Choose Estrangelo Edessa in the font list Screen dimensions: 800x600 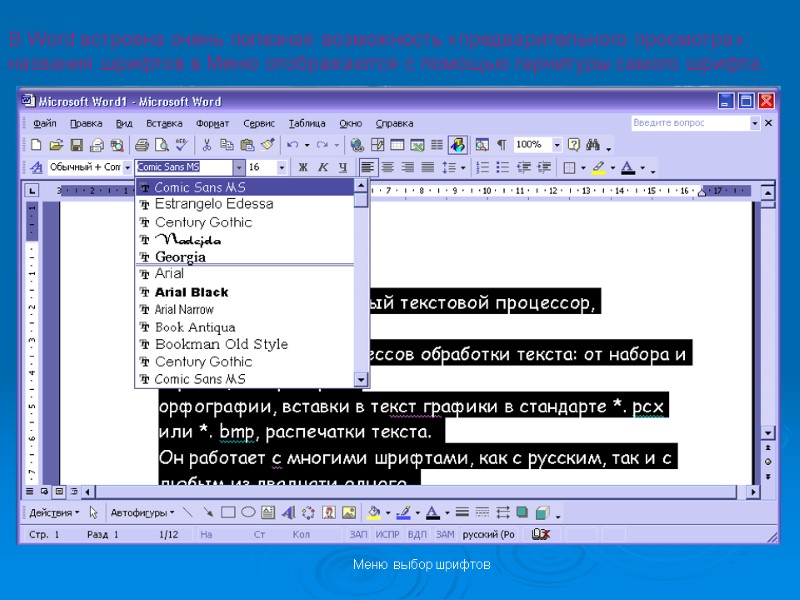pyautogui.click(x=245, y=204)
